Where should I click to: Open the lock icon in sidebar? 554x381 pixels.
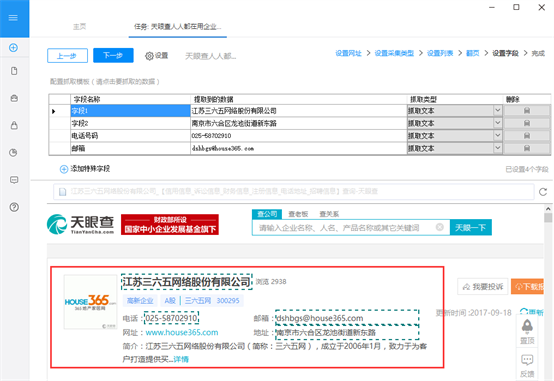[14, 125]
